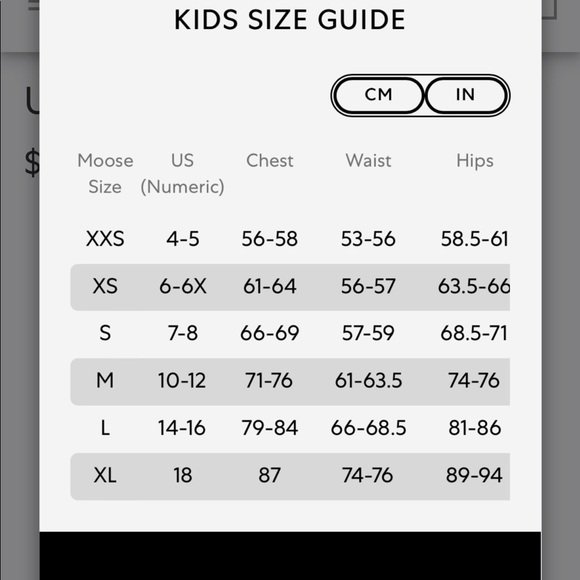Click the black bar below the size table

pyautogui.click(x=290, y=556)
